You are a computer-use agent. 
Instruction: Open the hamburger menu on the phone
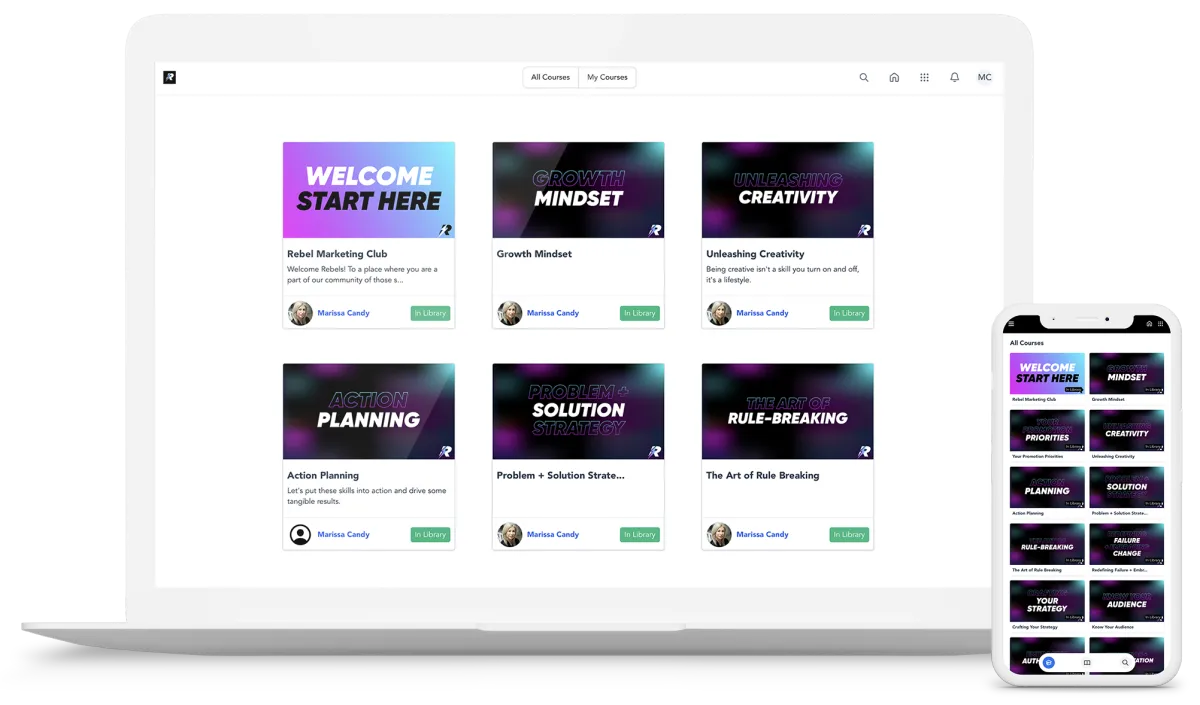(x=1011, y=324)
